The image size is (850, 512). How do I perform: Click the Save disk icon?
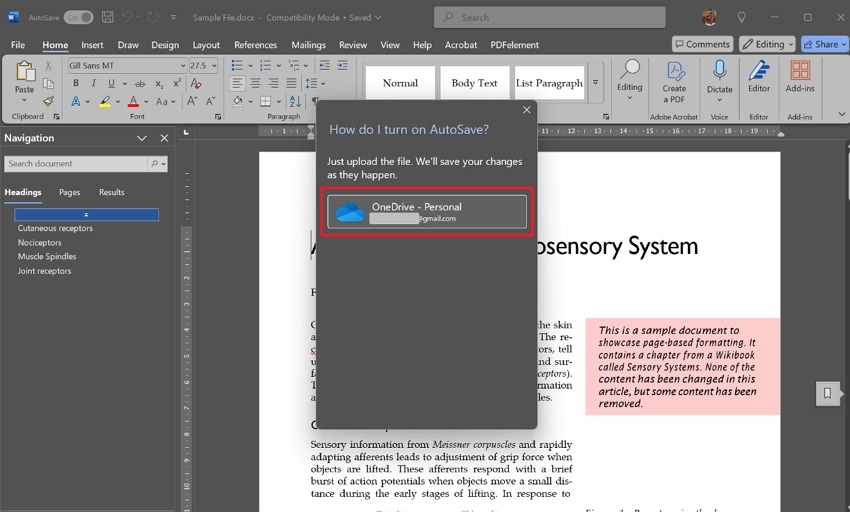108,17
